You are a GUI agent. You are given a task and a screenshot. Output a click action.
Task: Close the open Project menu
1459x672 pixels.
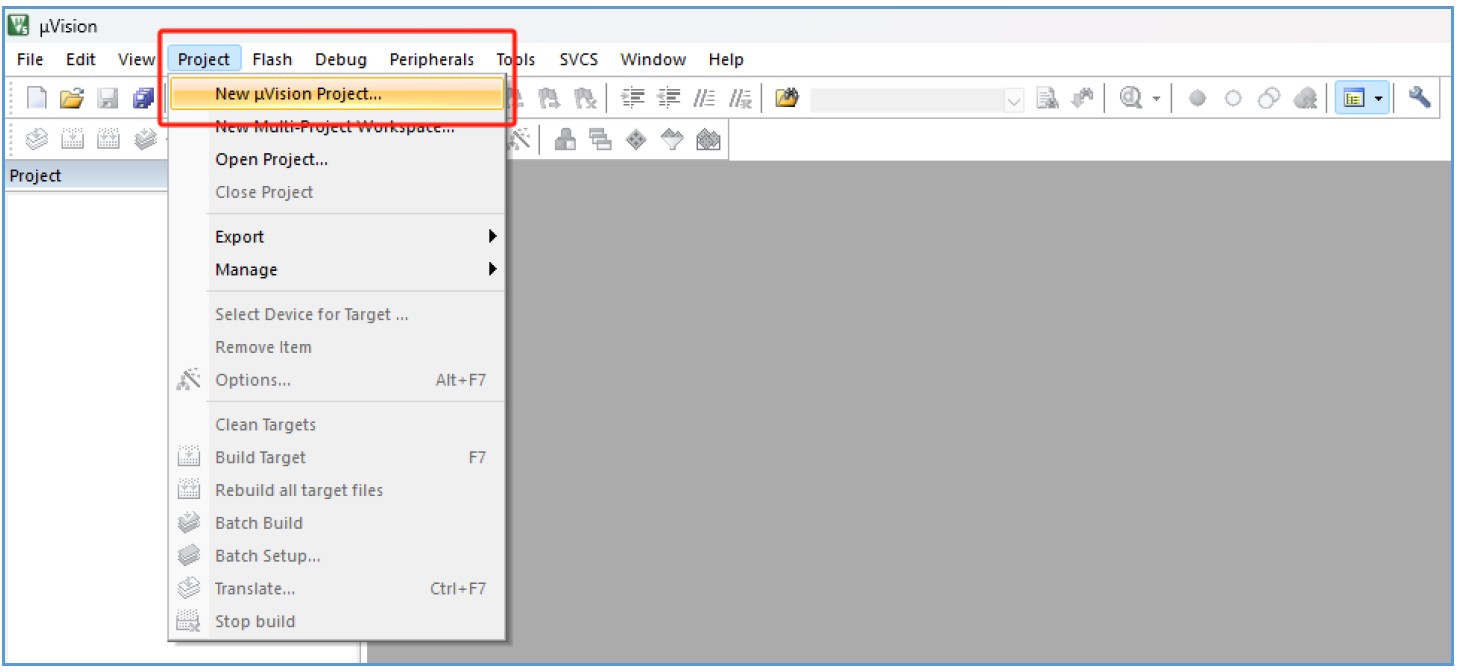pos(204,59)
